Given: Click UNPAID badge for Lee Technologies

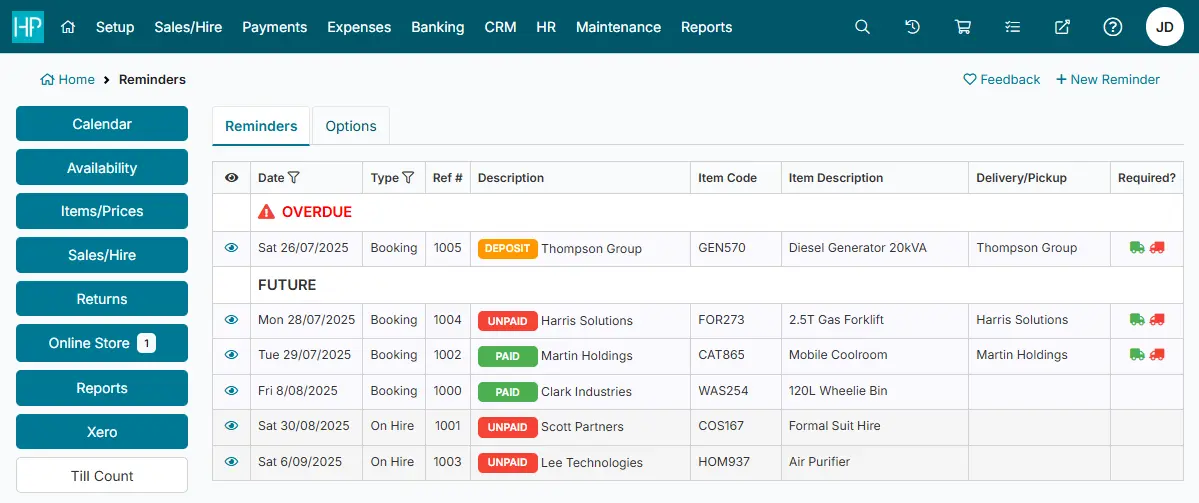Looking at the screenshot, I should click(x=508, y=462).
